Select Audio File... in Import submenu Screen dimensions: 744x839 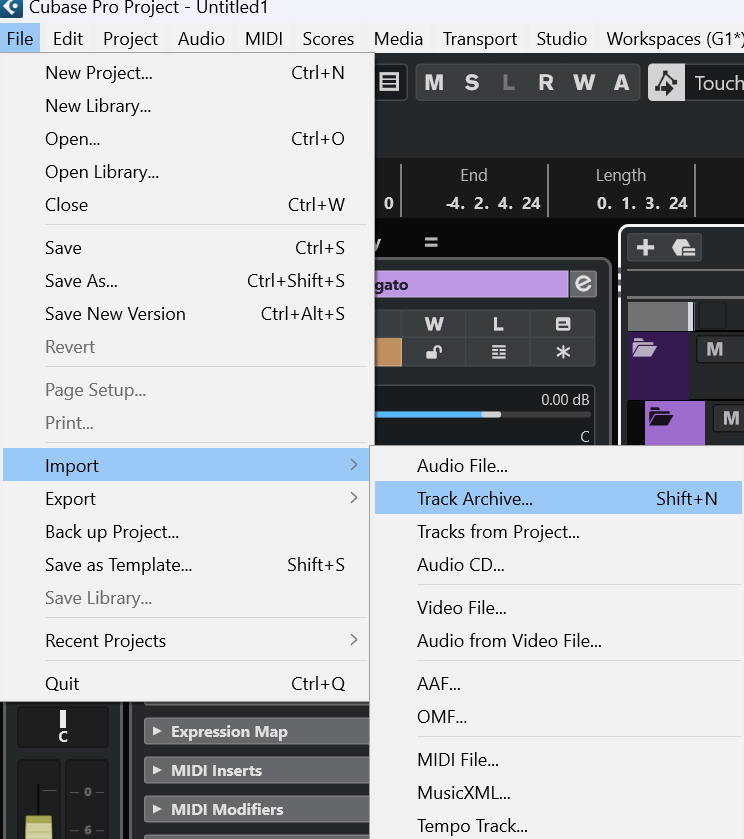pos(558,466)
